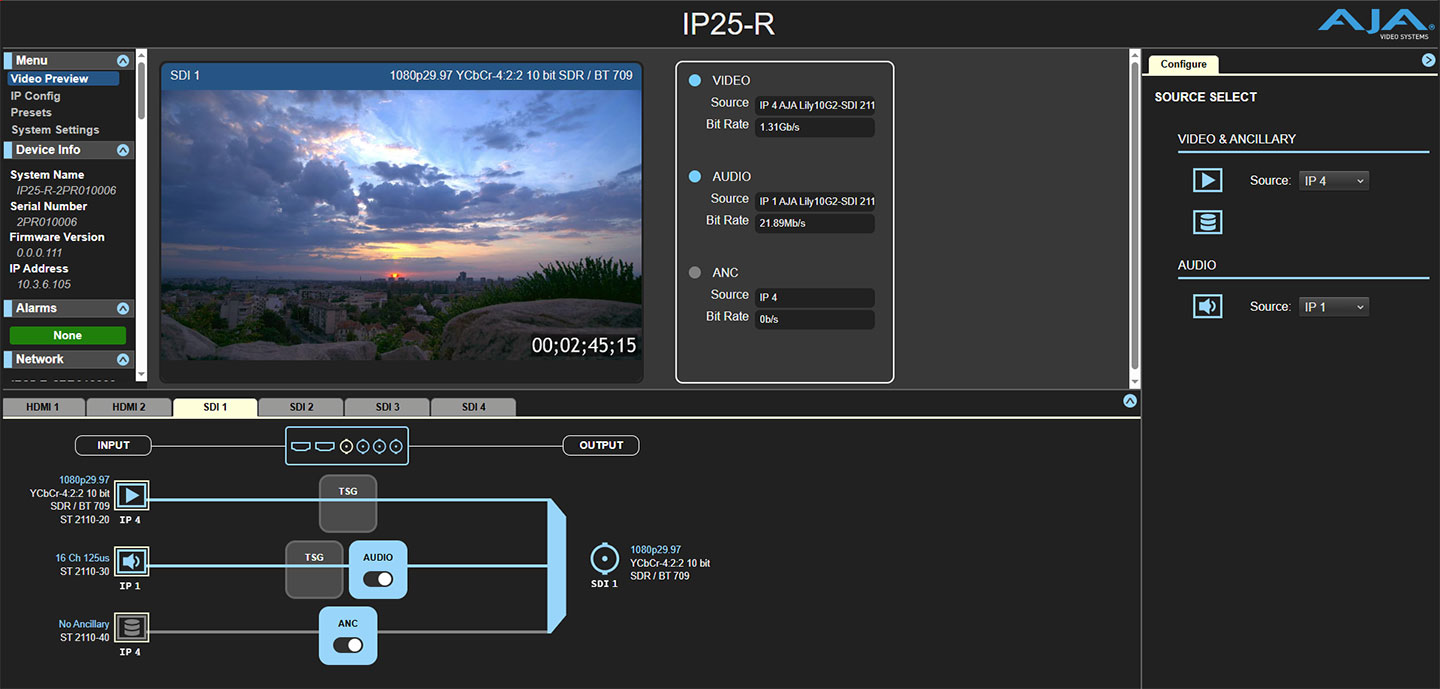1440x689 pixels.
Task: Toggle the ANC switch in signal diagram
Action: [x=348, y=645]
